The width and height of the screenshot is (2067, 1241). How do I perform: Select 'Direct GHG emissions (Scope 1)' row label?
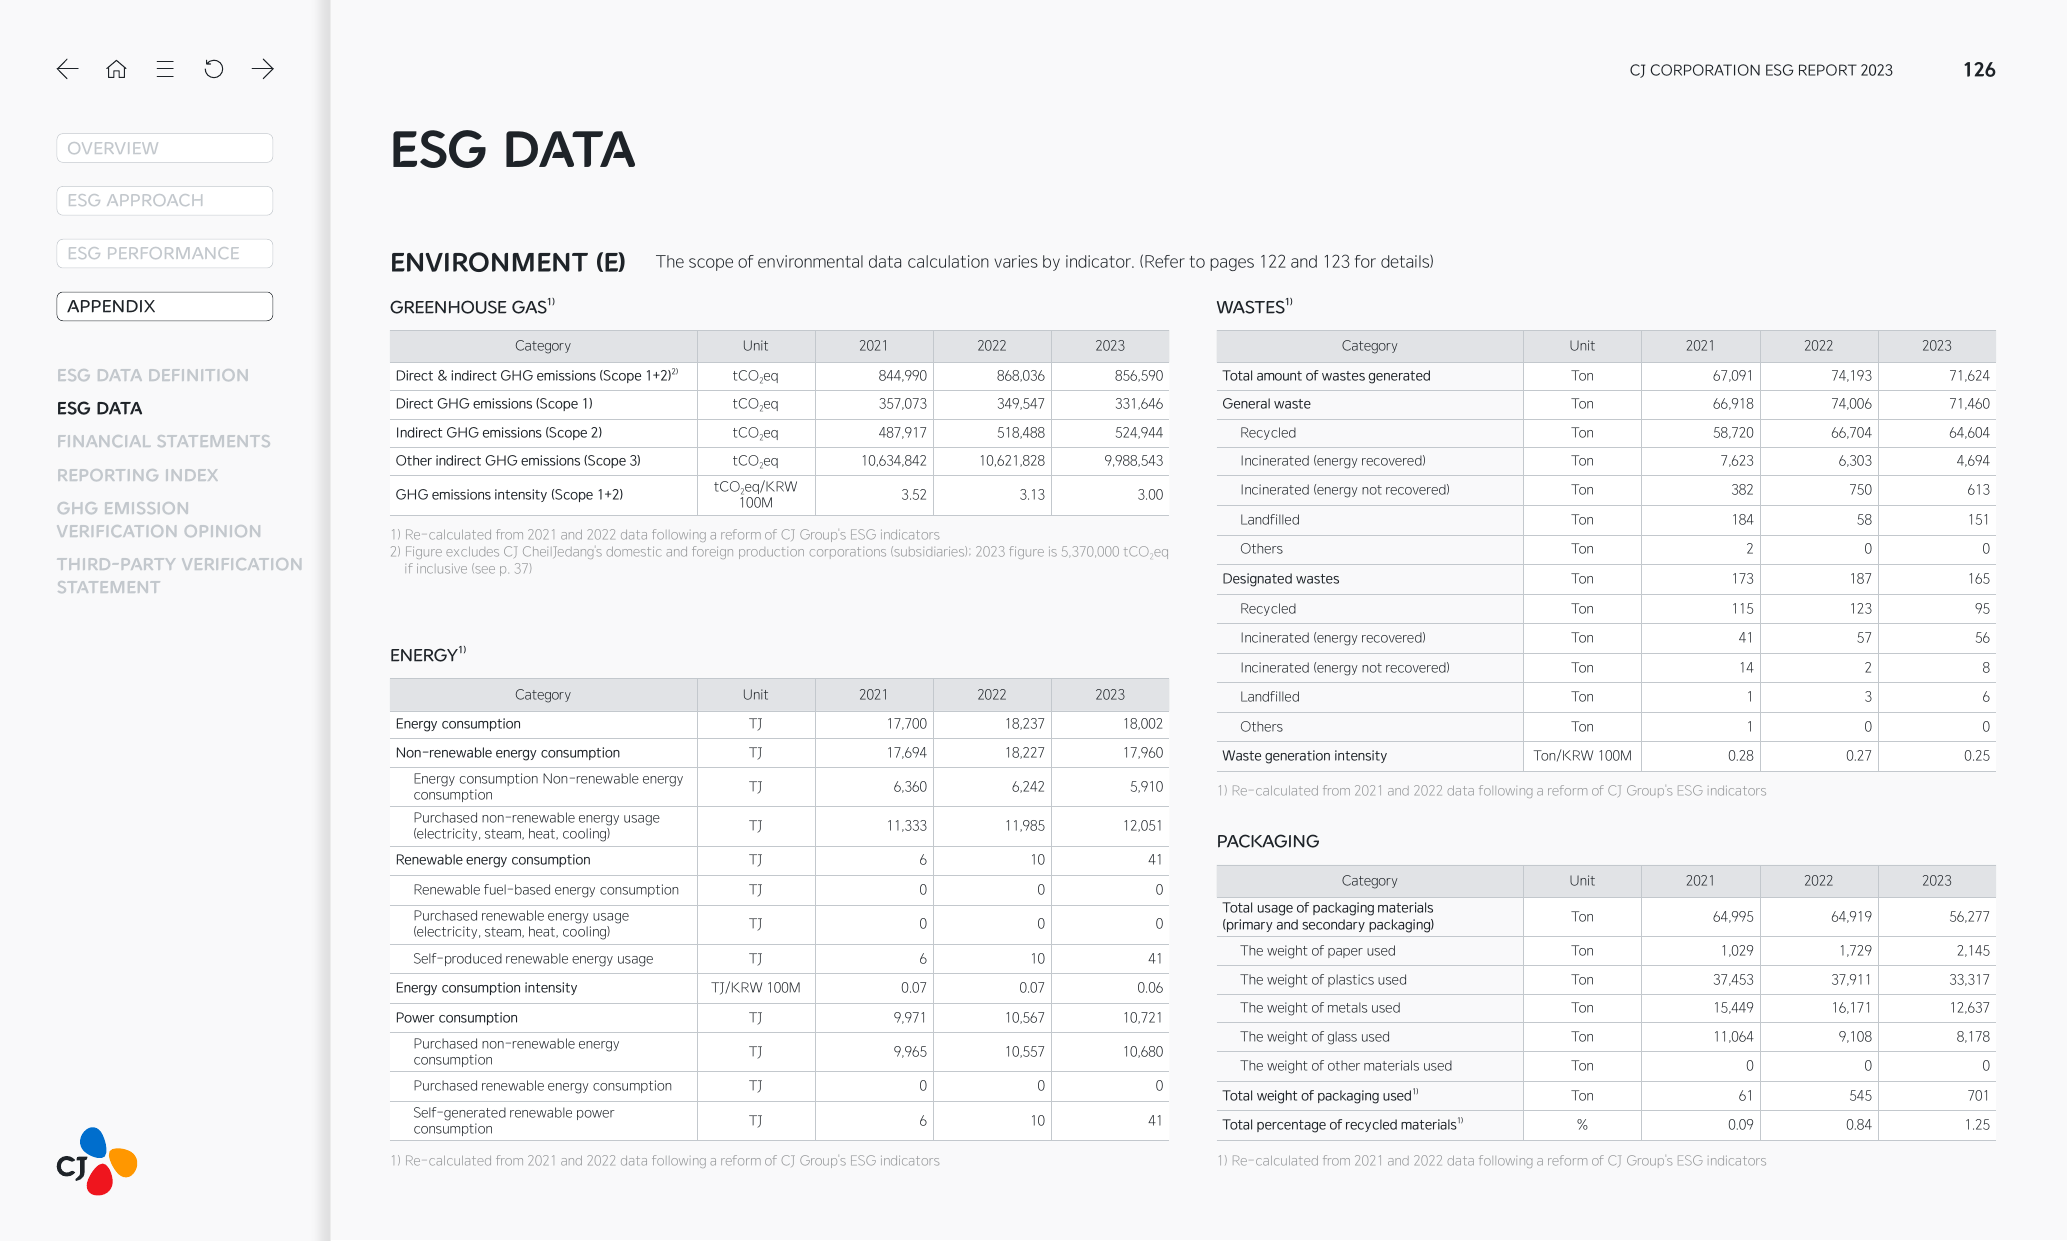point(494,404)
